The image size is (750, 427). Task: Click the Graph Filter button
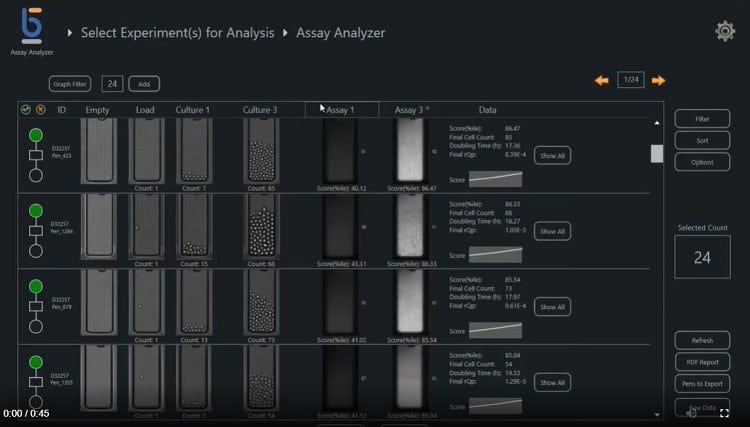[x=70, y=84]
